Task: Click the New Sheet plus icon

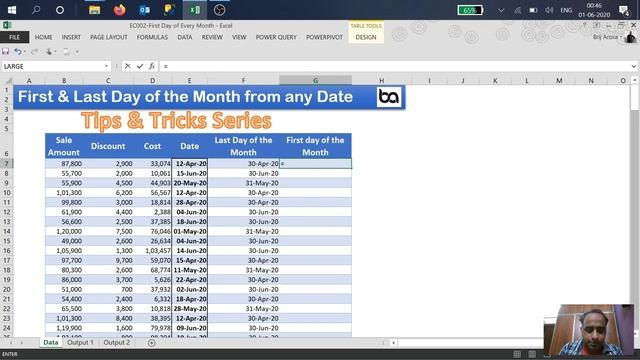Action: (x=151, y=343)
